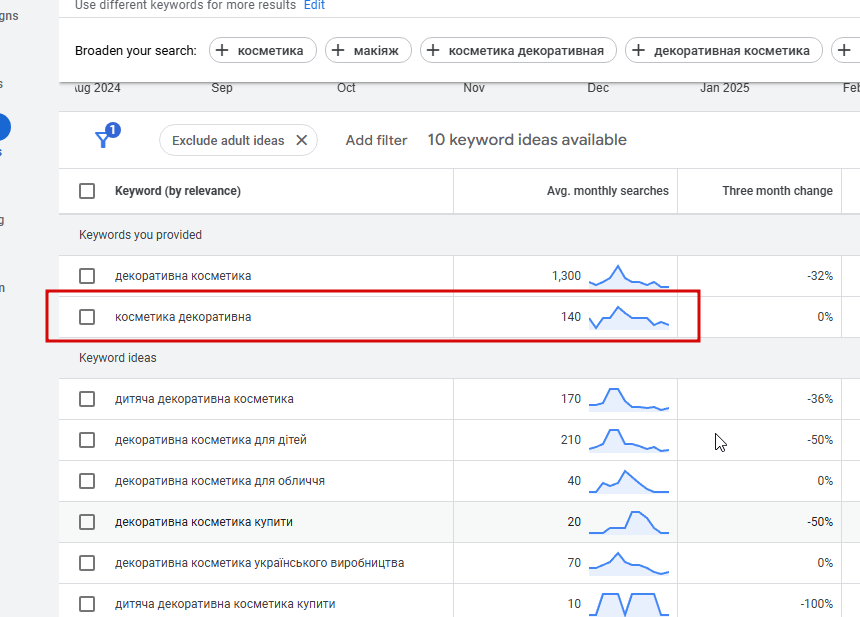View trend sparkline for косметика декоративна
This screenshot has height=617, width=860.
coord(629,317)
